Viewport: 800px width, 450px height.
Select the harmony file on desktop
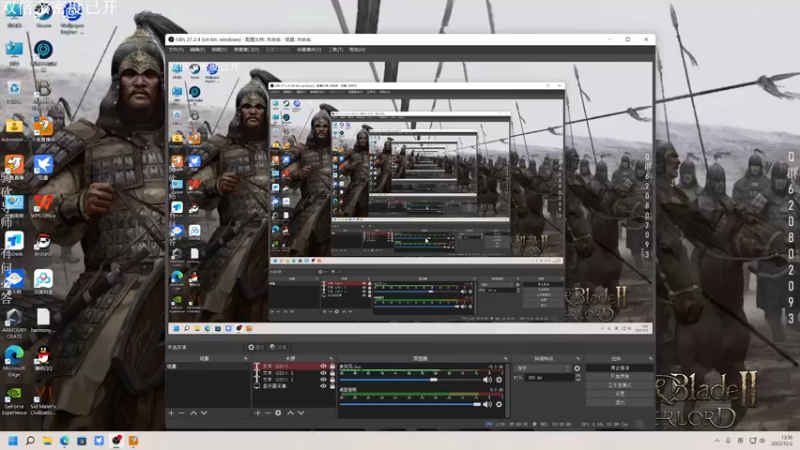(43, 321)
